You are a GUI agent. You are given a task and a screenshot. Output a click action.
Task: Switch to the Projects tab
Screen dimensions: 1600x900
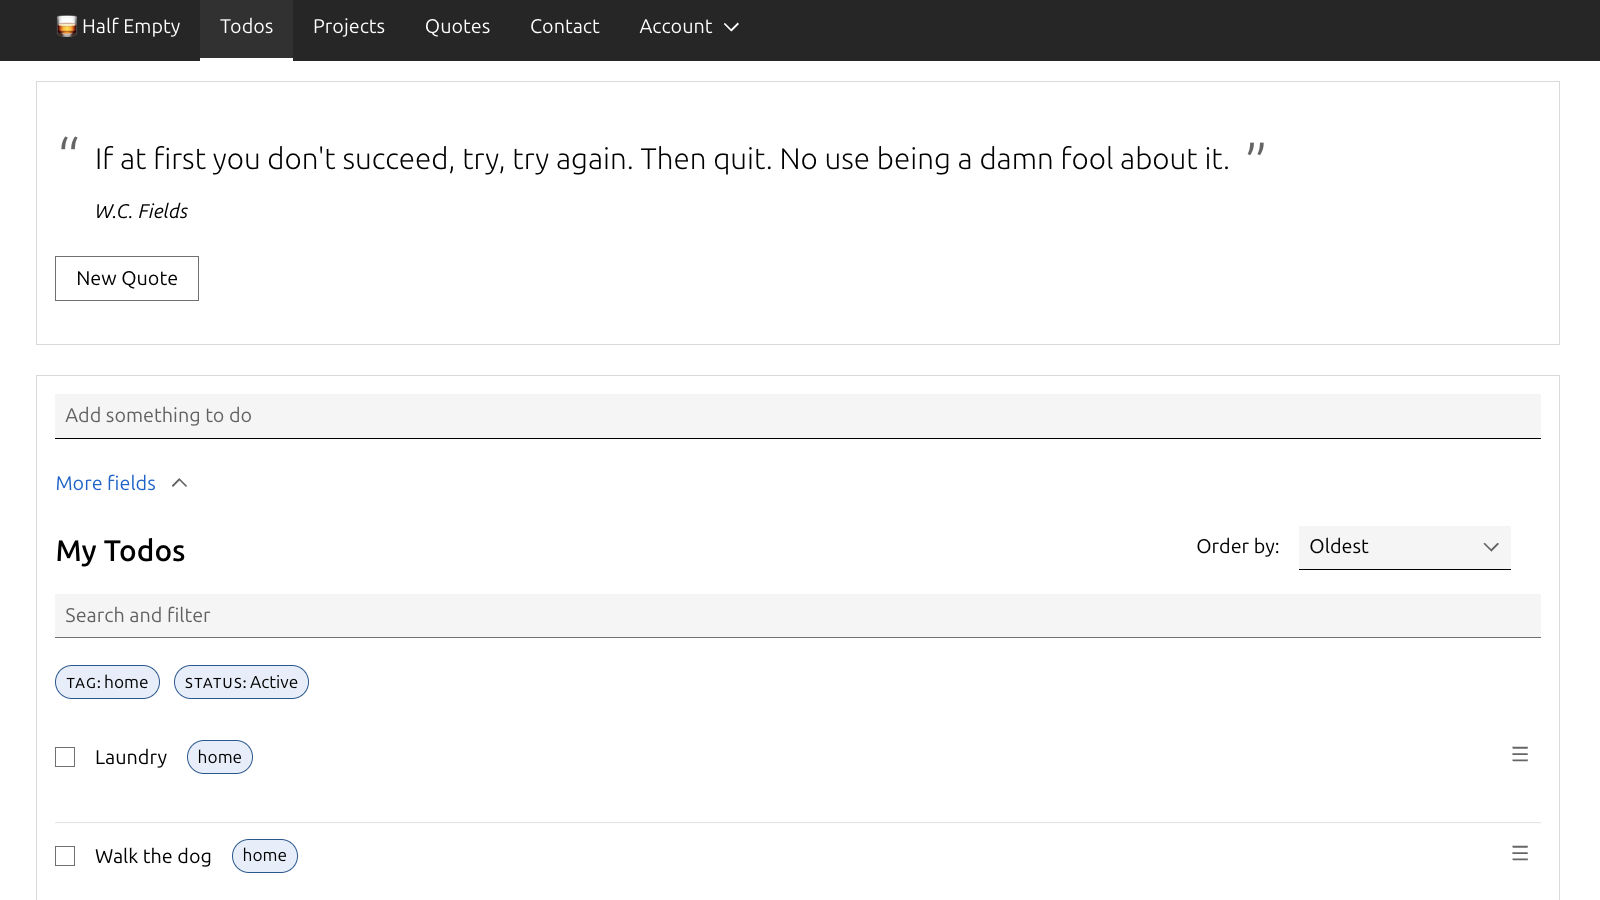click(348, 27)
